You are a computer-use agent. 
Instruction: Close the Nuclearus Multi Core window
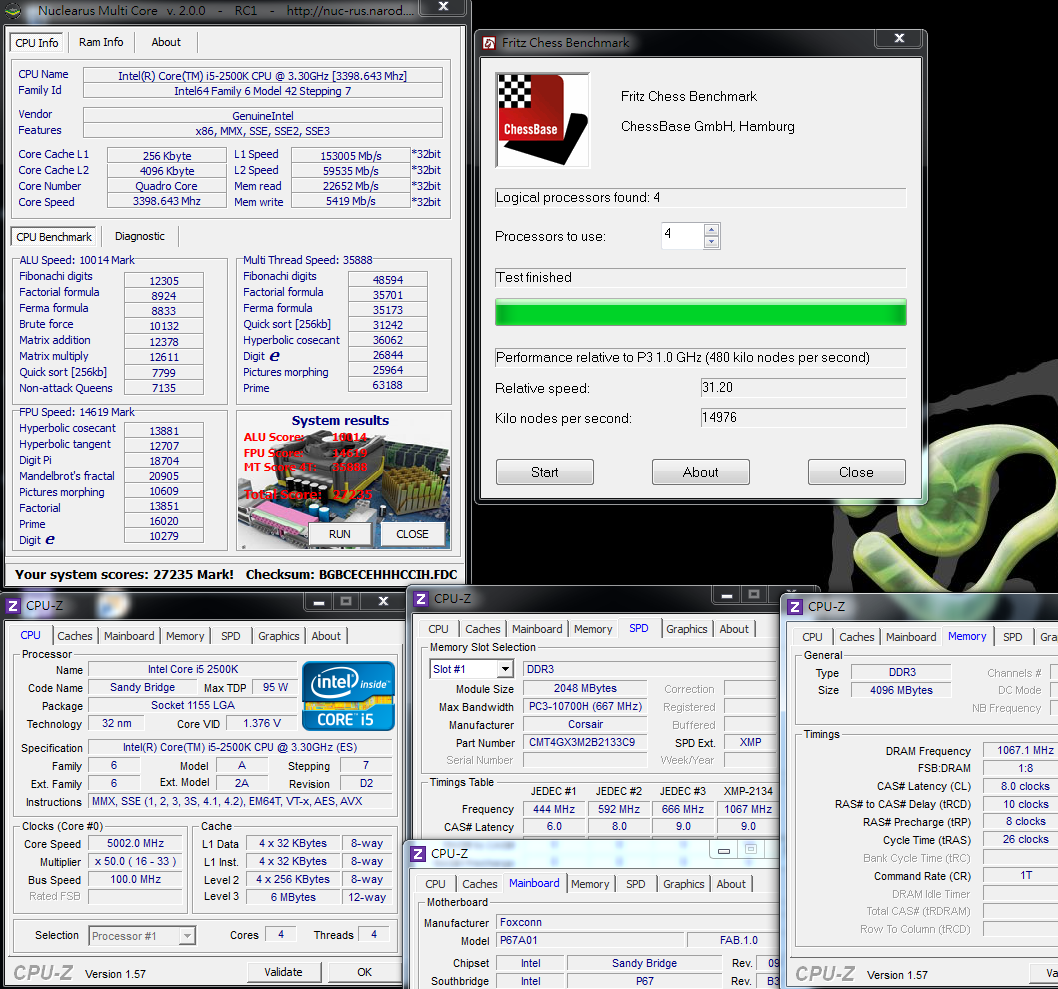pos(443,7)
